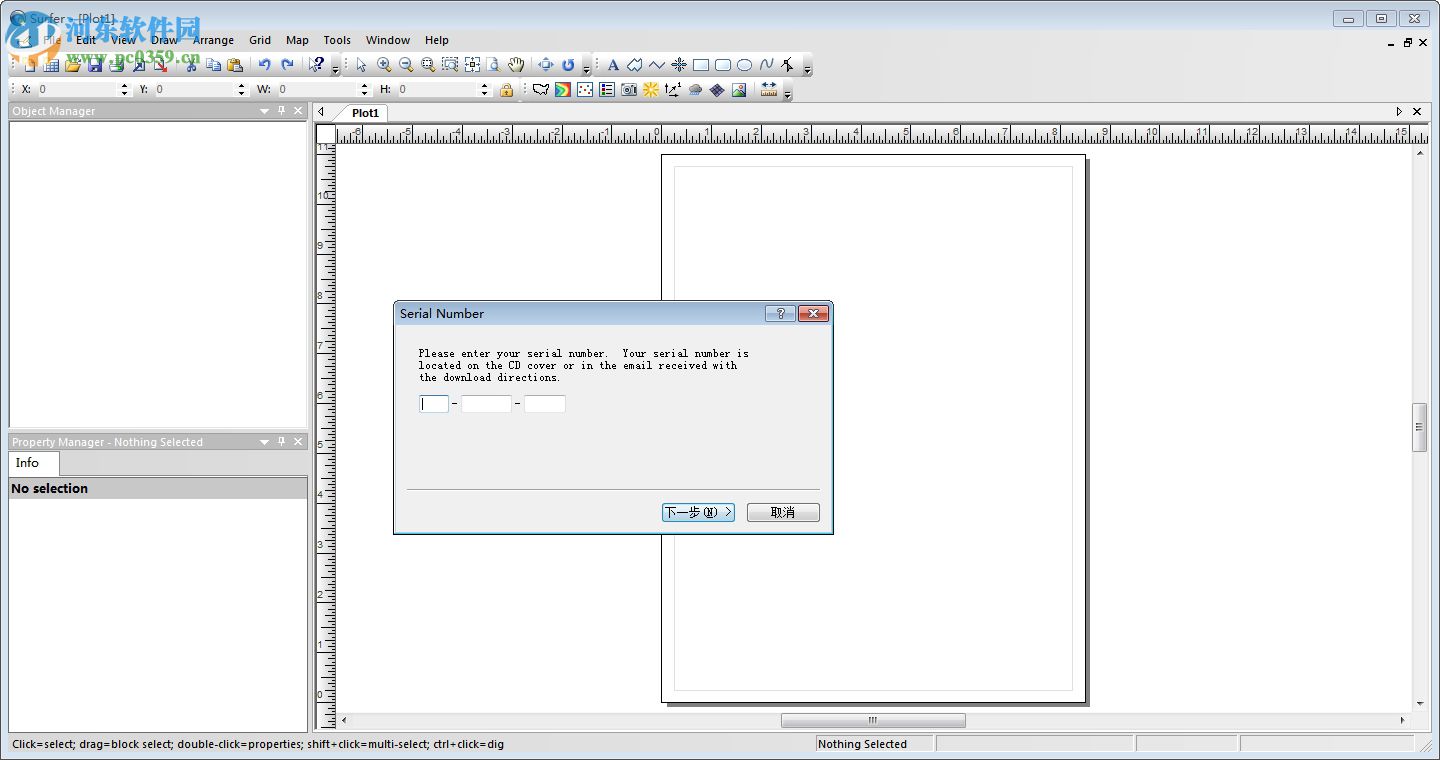Click the 取消 cancel button
1440x760 pixels.
[x=783, y=512]
